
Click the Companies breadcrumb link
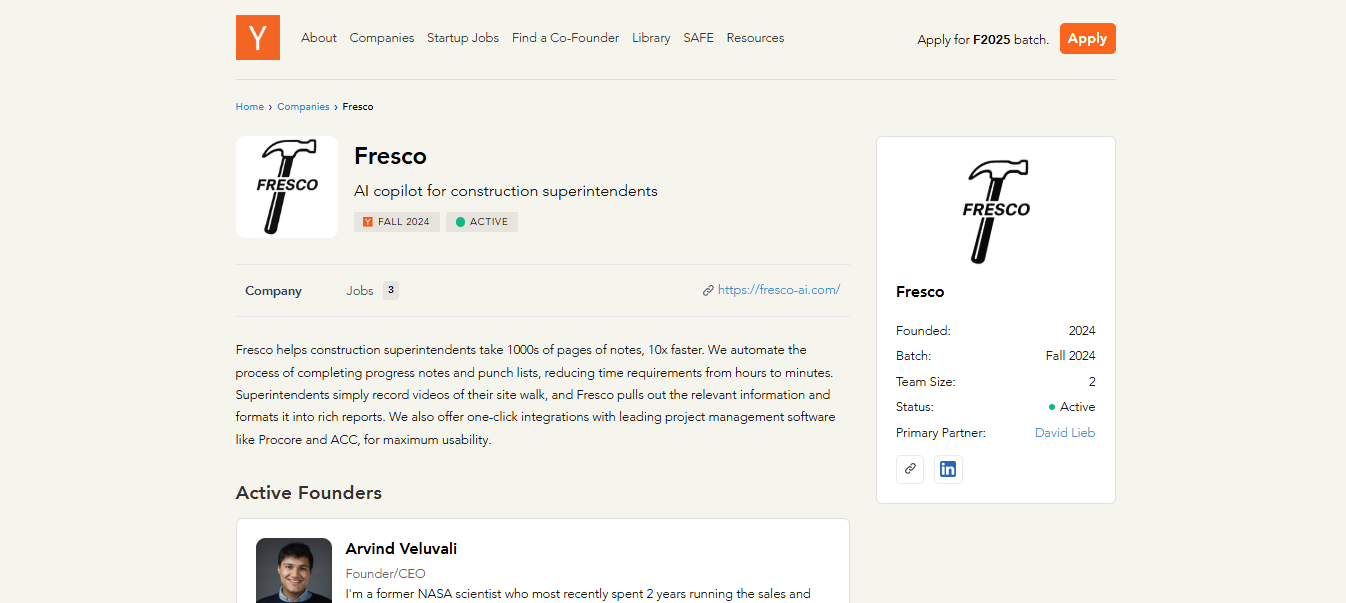pos(303,107)
